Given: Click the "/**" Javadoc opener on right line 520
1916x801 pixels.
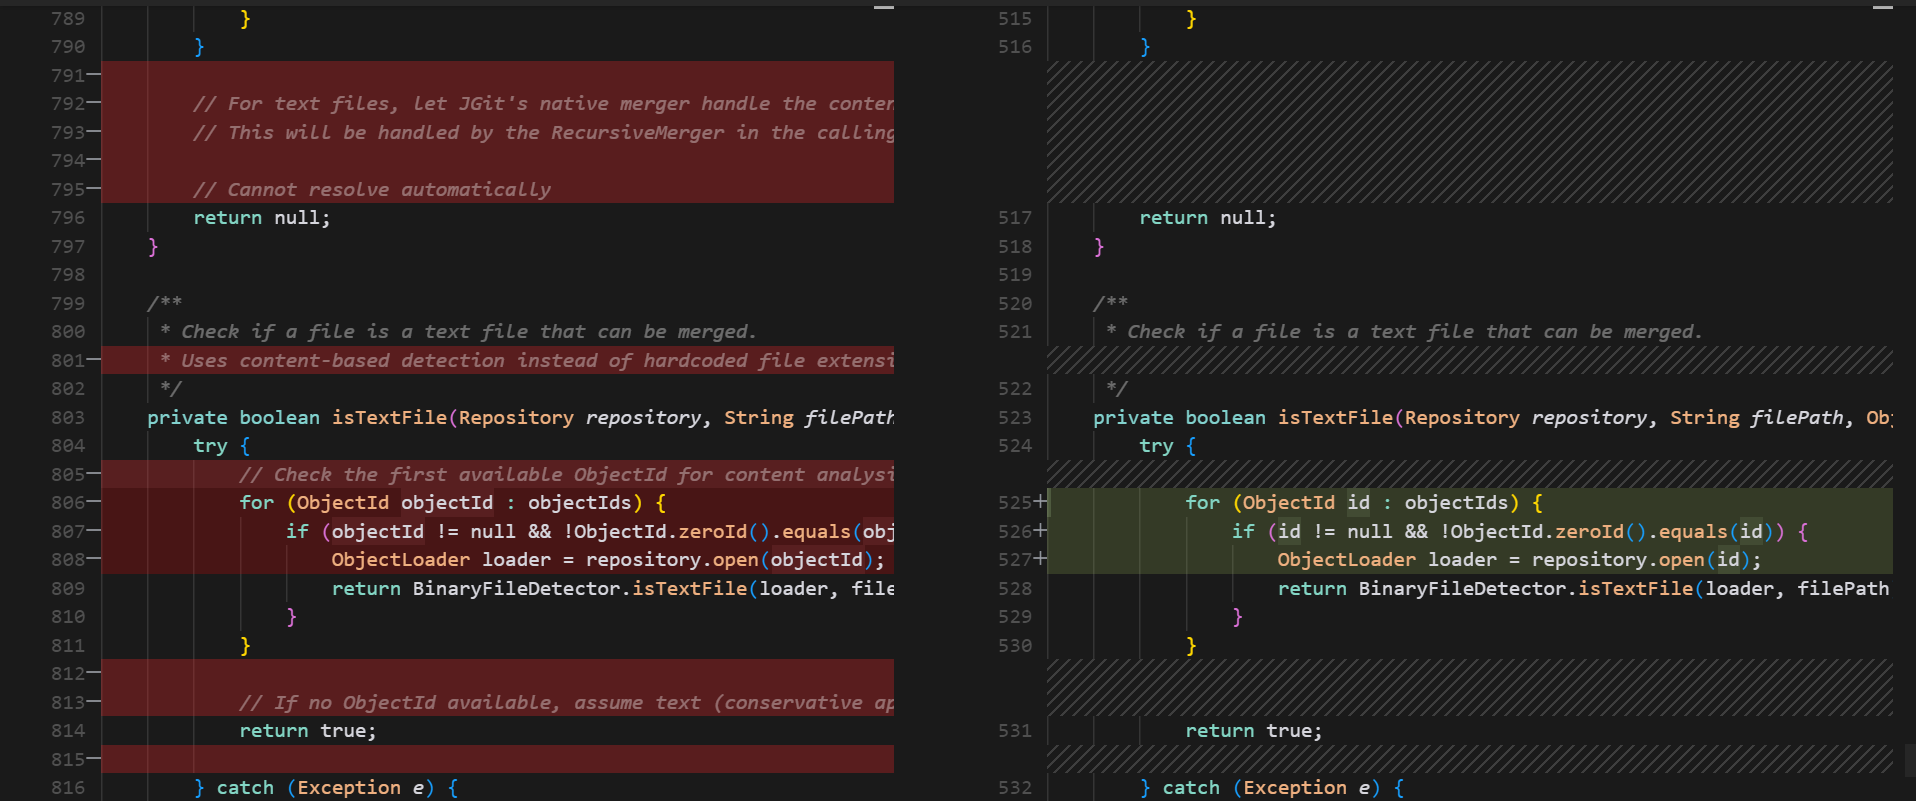Looking at the screenshot, I should [x=1110, y=303].
